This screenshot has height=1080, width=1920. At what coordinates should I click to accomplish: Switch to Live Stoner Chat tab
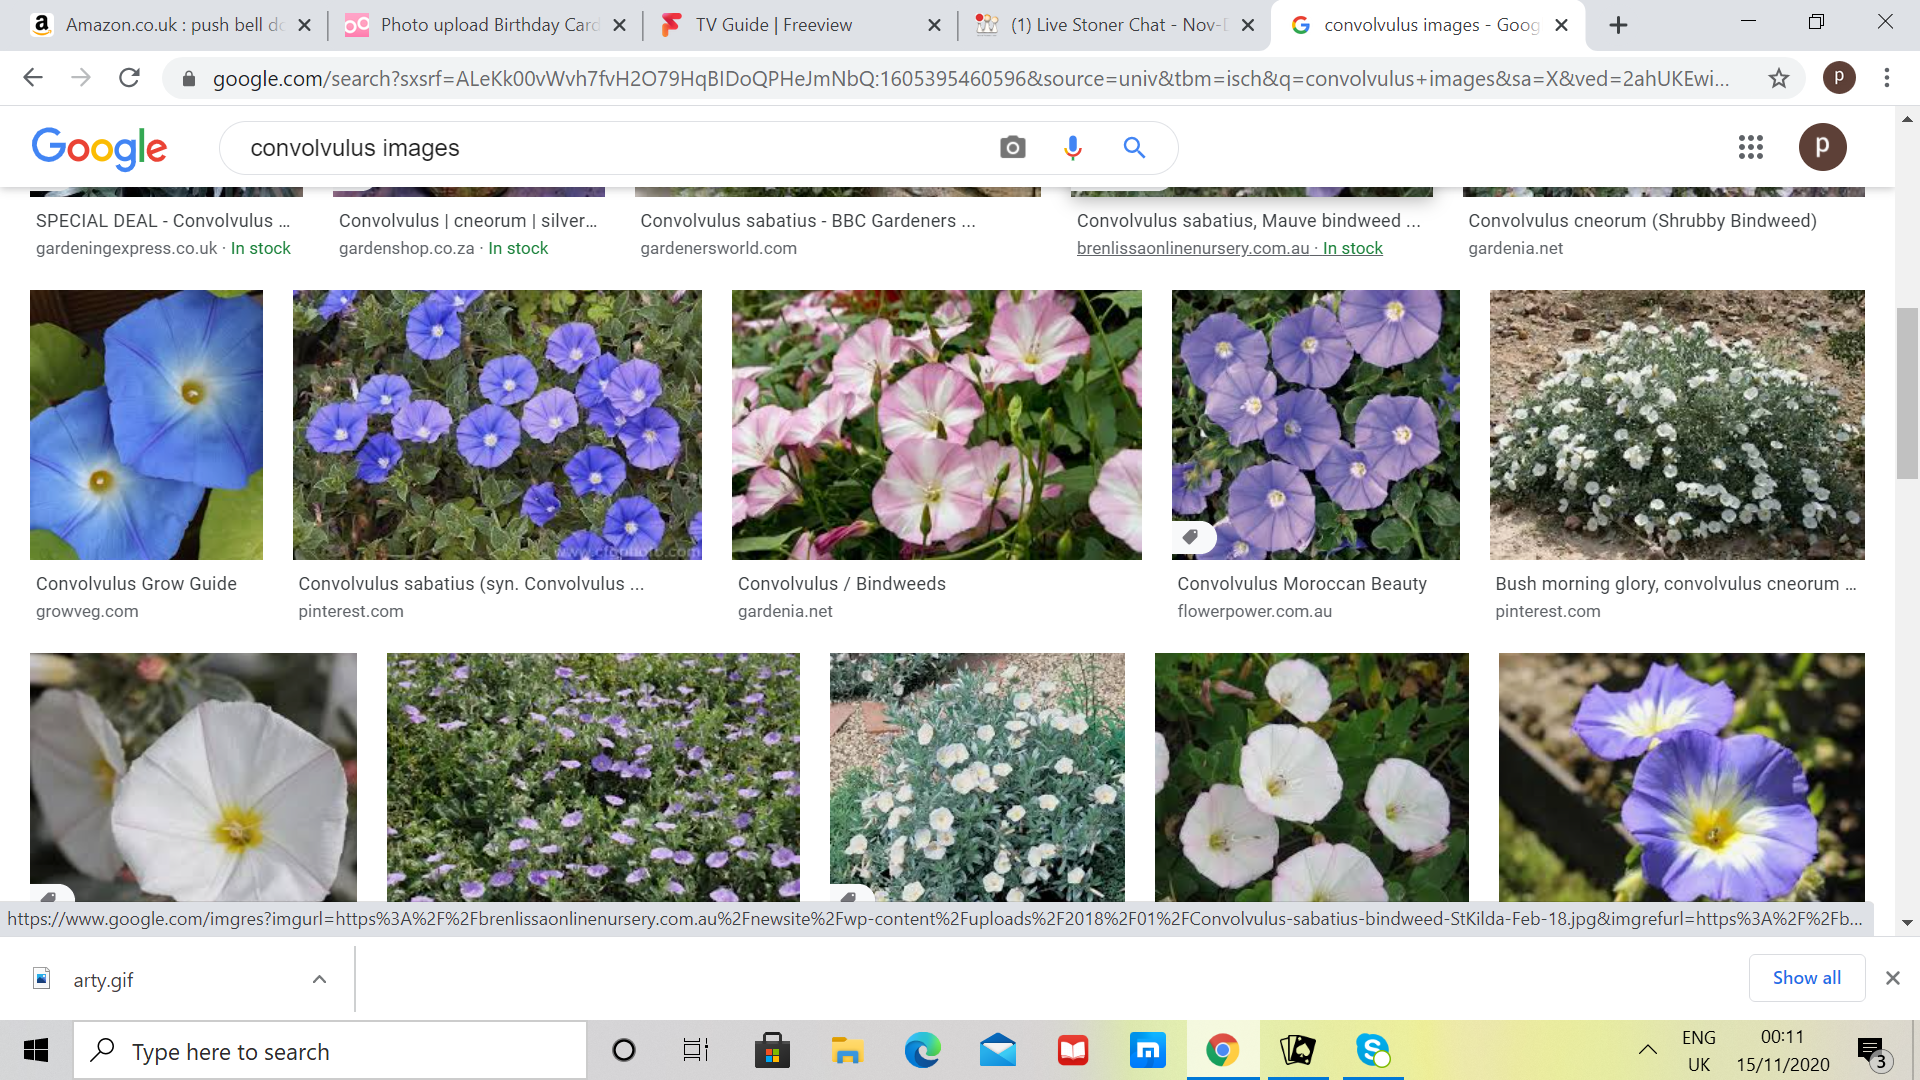pos(1115,26)
